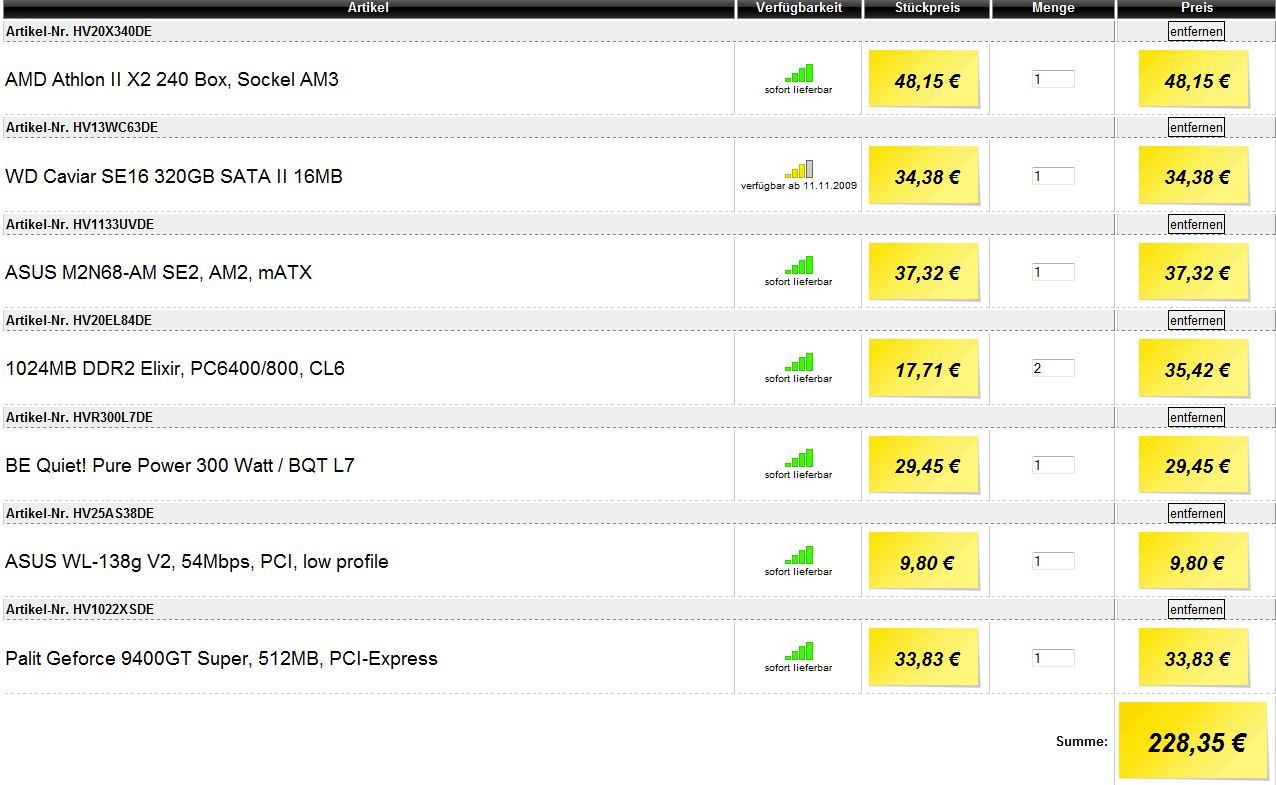
Task: Click unit price 37,32 € sticky note
Action: (x=924, y=273)
